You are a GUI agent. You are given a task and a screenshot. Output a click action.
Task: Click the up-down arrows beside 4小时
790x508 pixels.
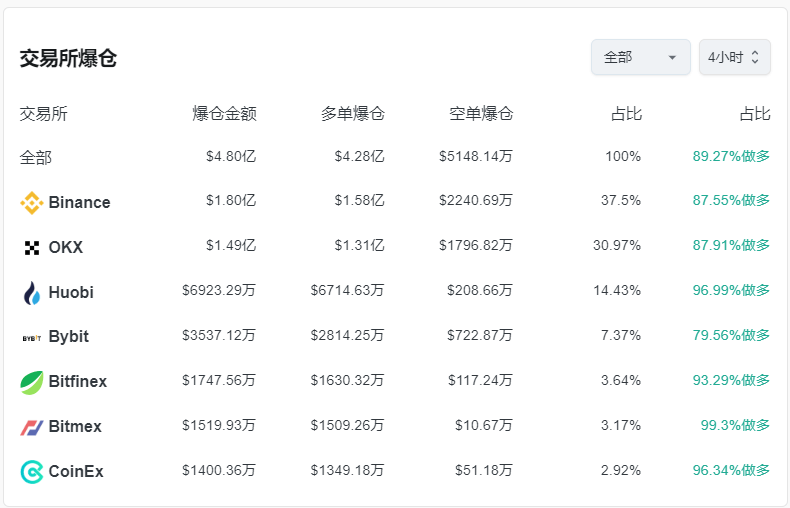(755, 58)
